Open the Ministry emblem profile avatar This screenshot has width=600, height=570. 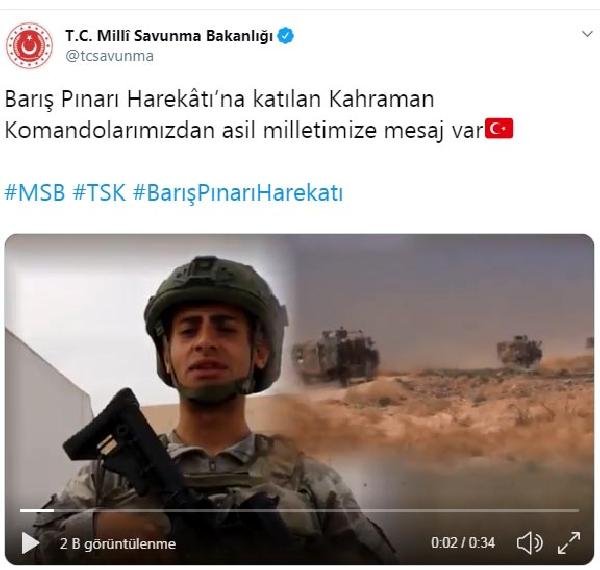(29, 46)
